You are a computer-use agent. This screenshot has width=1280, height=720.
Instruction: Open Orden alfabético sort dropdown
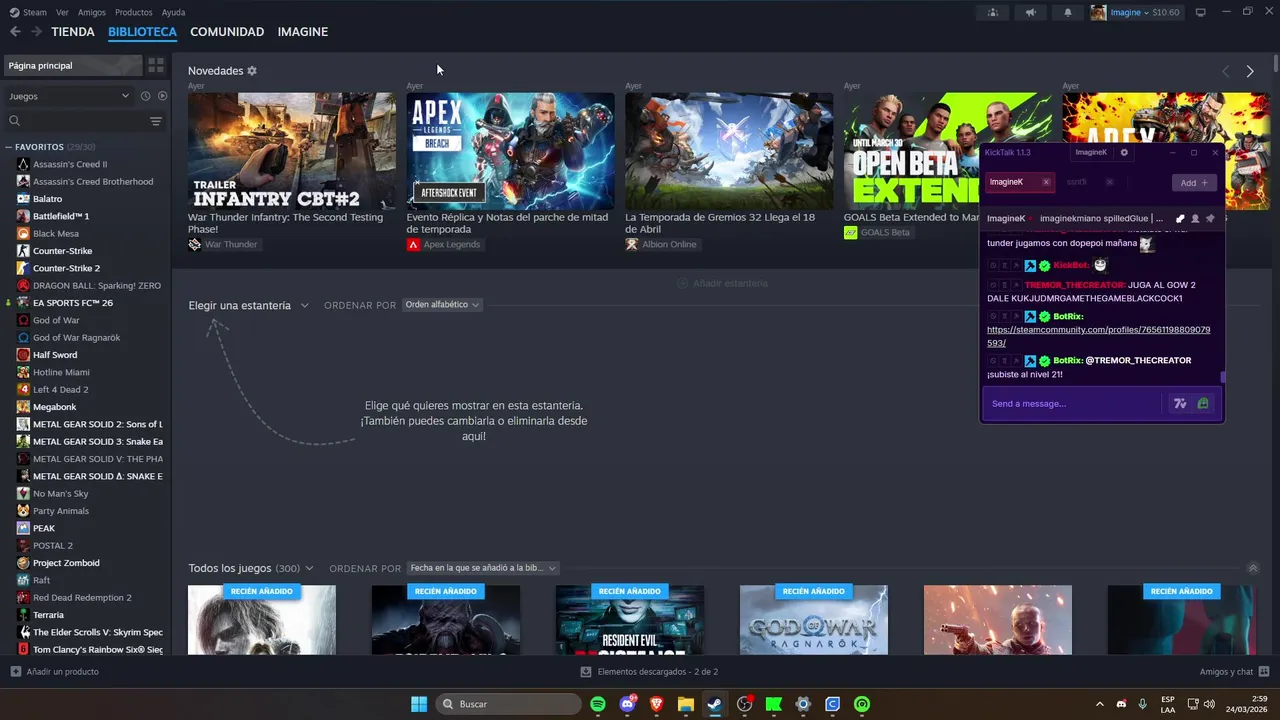point(442,305)
